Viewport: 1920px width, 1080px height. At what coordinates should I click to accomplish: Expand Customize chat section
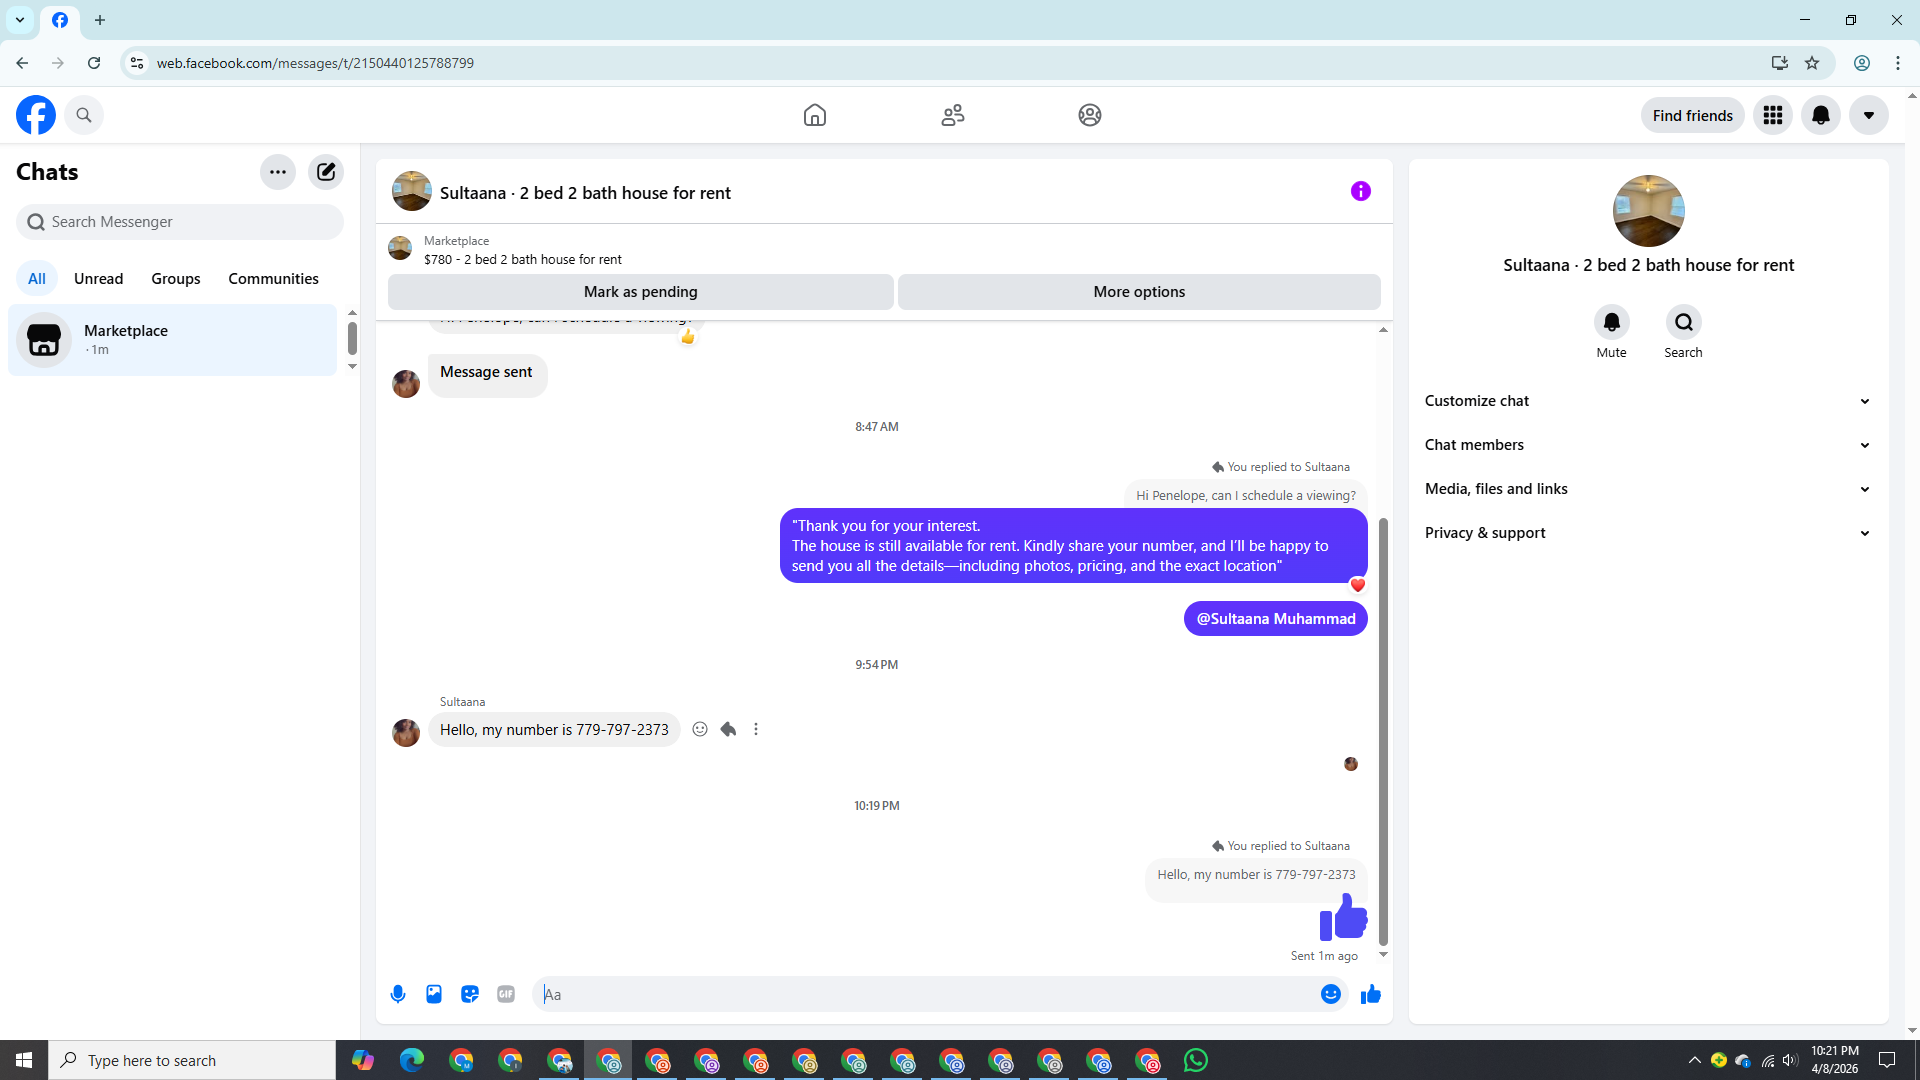click(x=1647, y=401)
